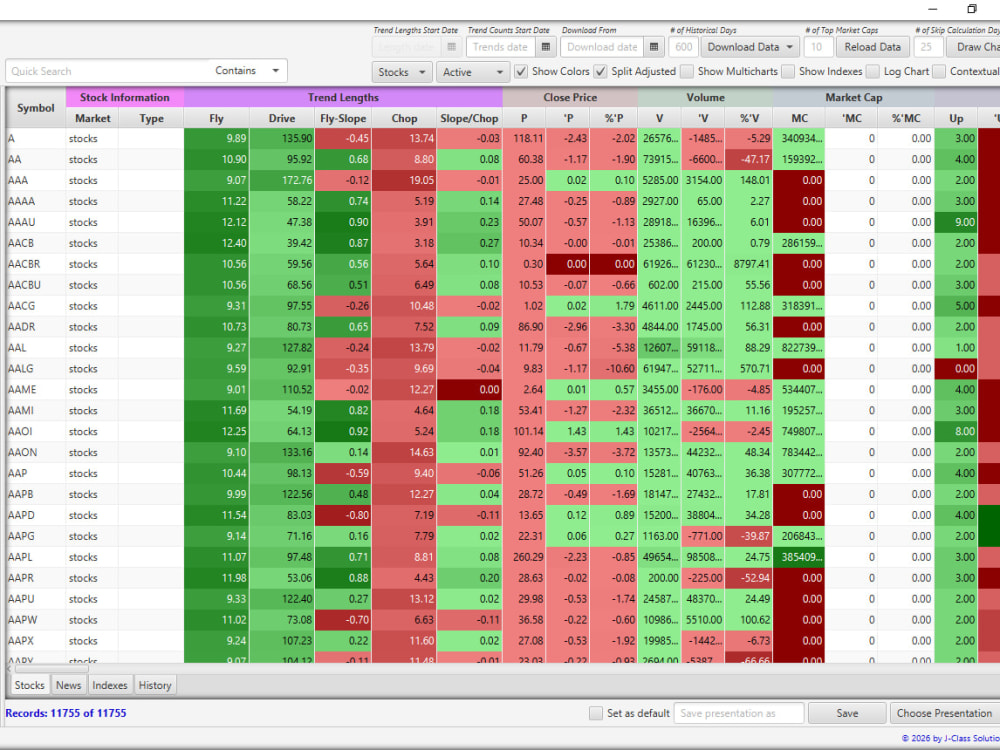
Task: Sort by the Up column header
Action: [x=956, y=118]
